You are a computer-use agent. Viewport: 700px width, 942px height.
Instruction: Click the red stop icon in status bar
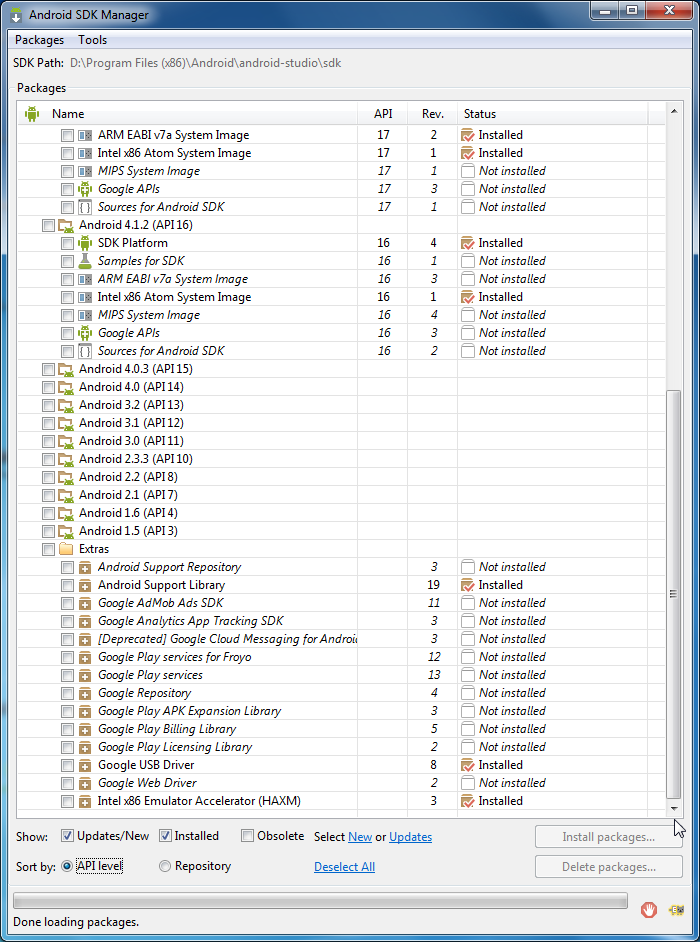(648, 910)
